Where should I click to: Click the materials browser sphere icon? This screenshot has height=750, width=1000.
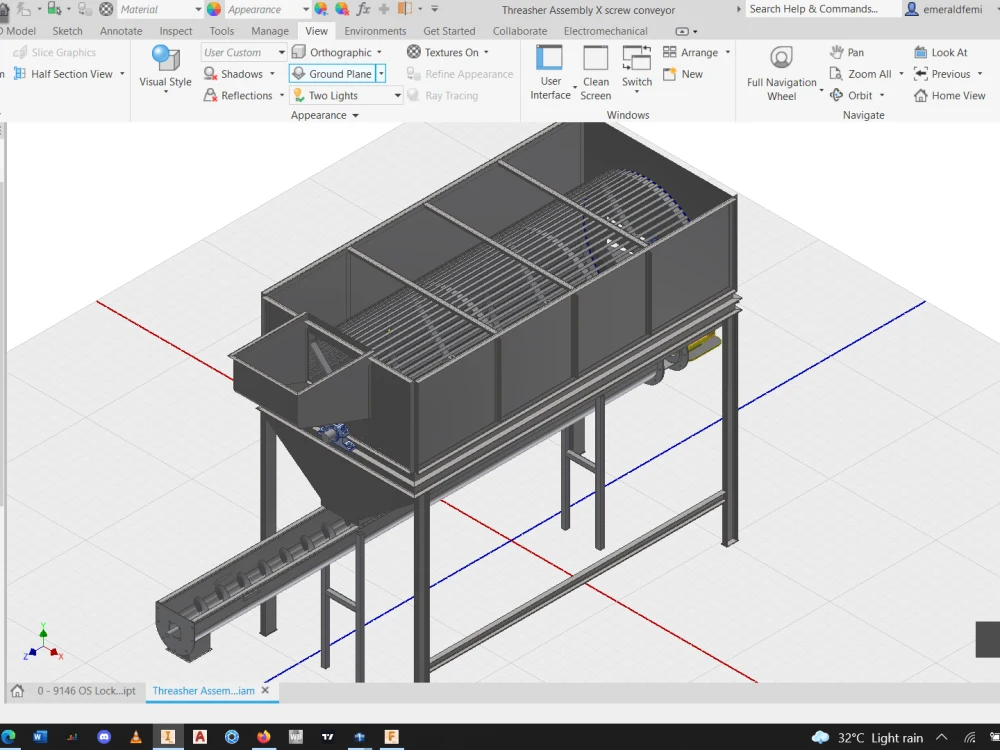[106, 9]
